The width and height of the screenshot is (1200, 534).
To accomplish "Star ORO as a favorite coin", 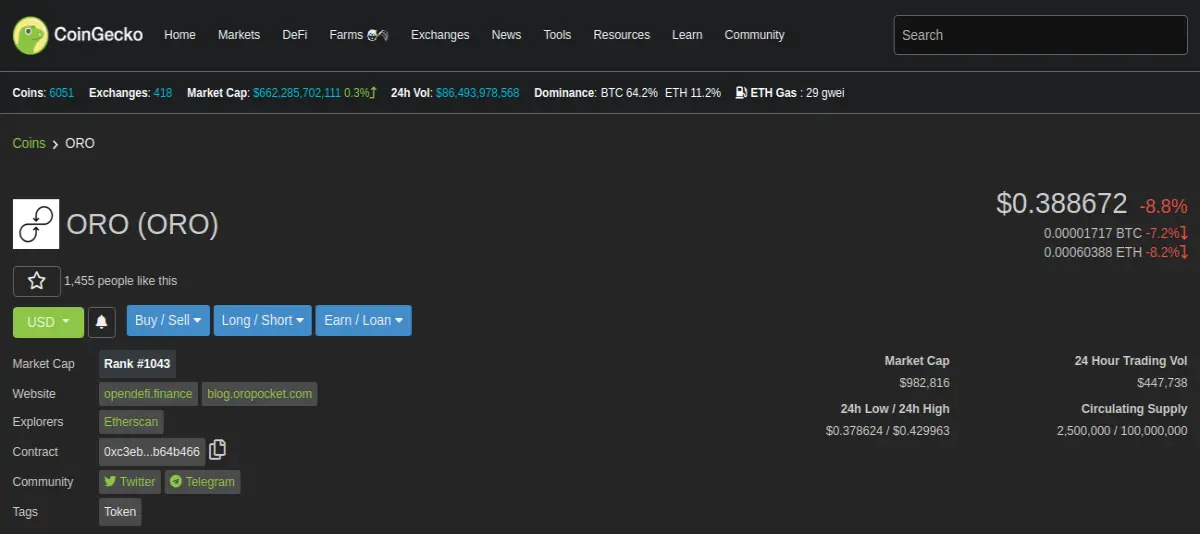I will click(37, 281).
